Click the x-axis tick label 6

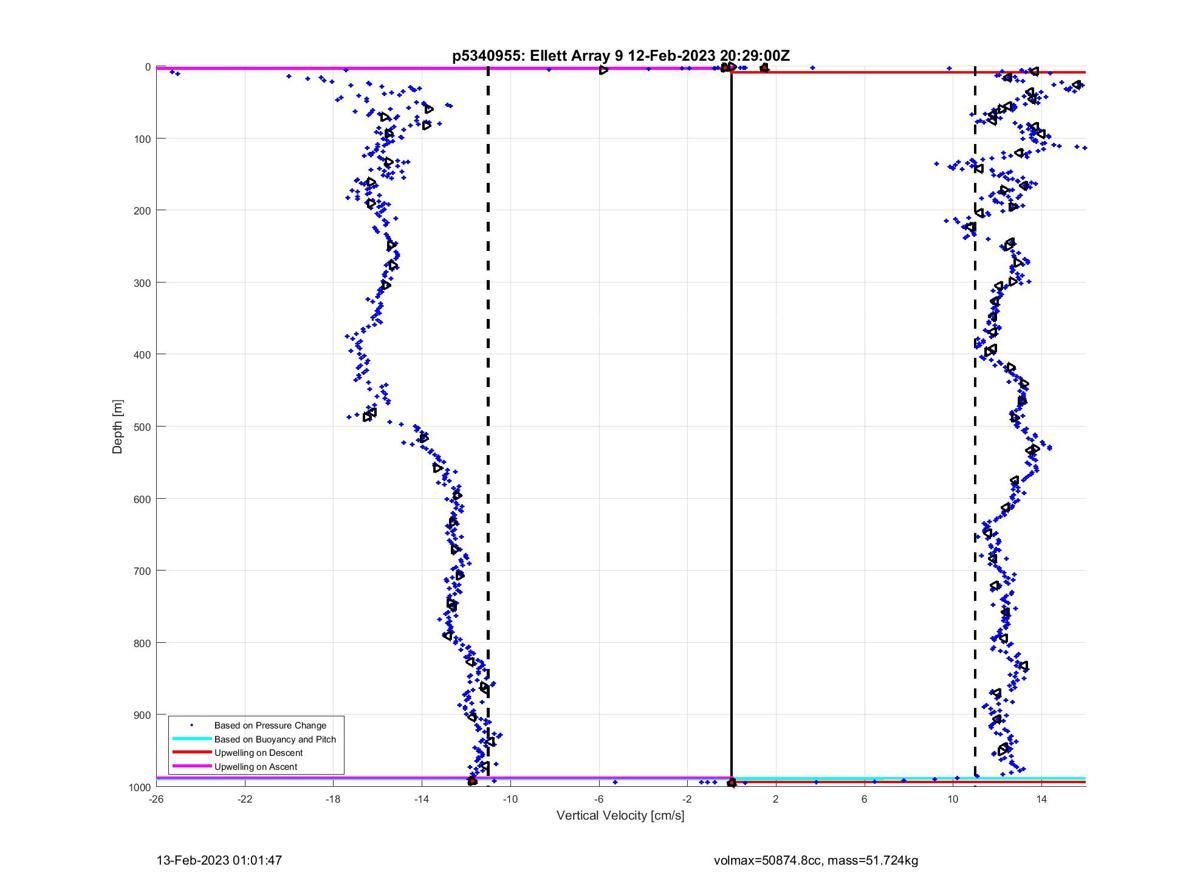click(x=865, y=799)
